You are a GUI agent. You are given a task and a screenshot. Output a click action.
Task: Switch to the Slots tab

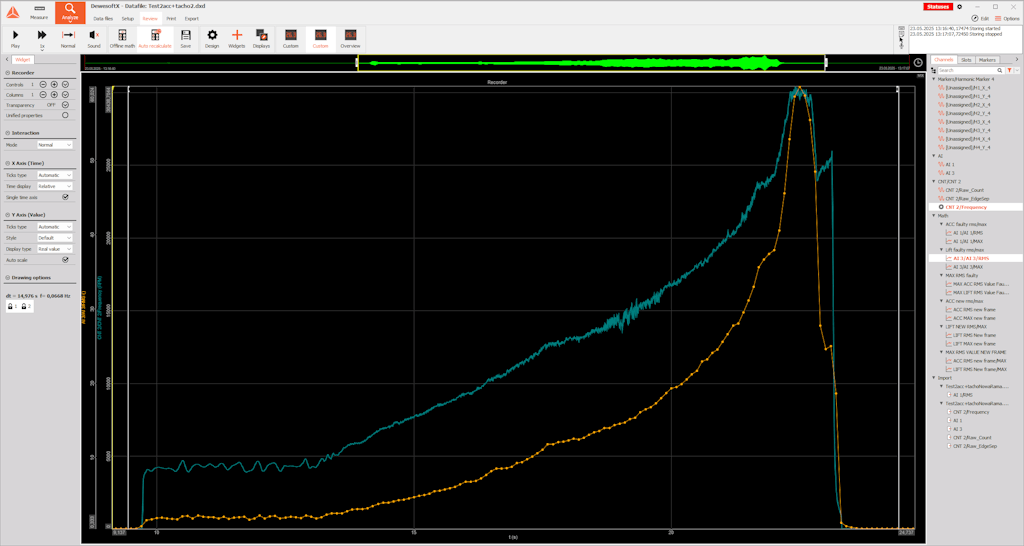966,60
